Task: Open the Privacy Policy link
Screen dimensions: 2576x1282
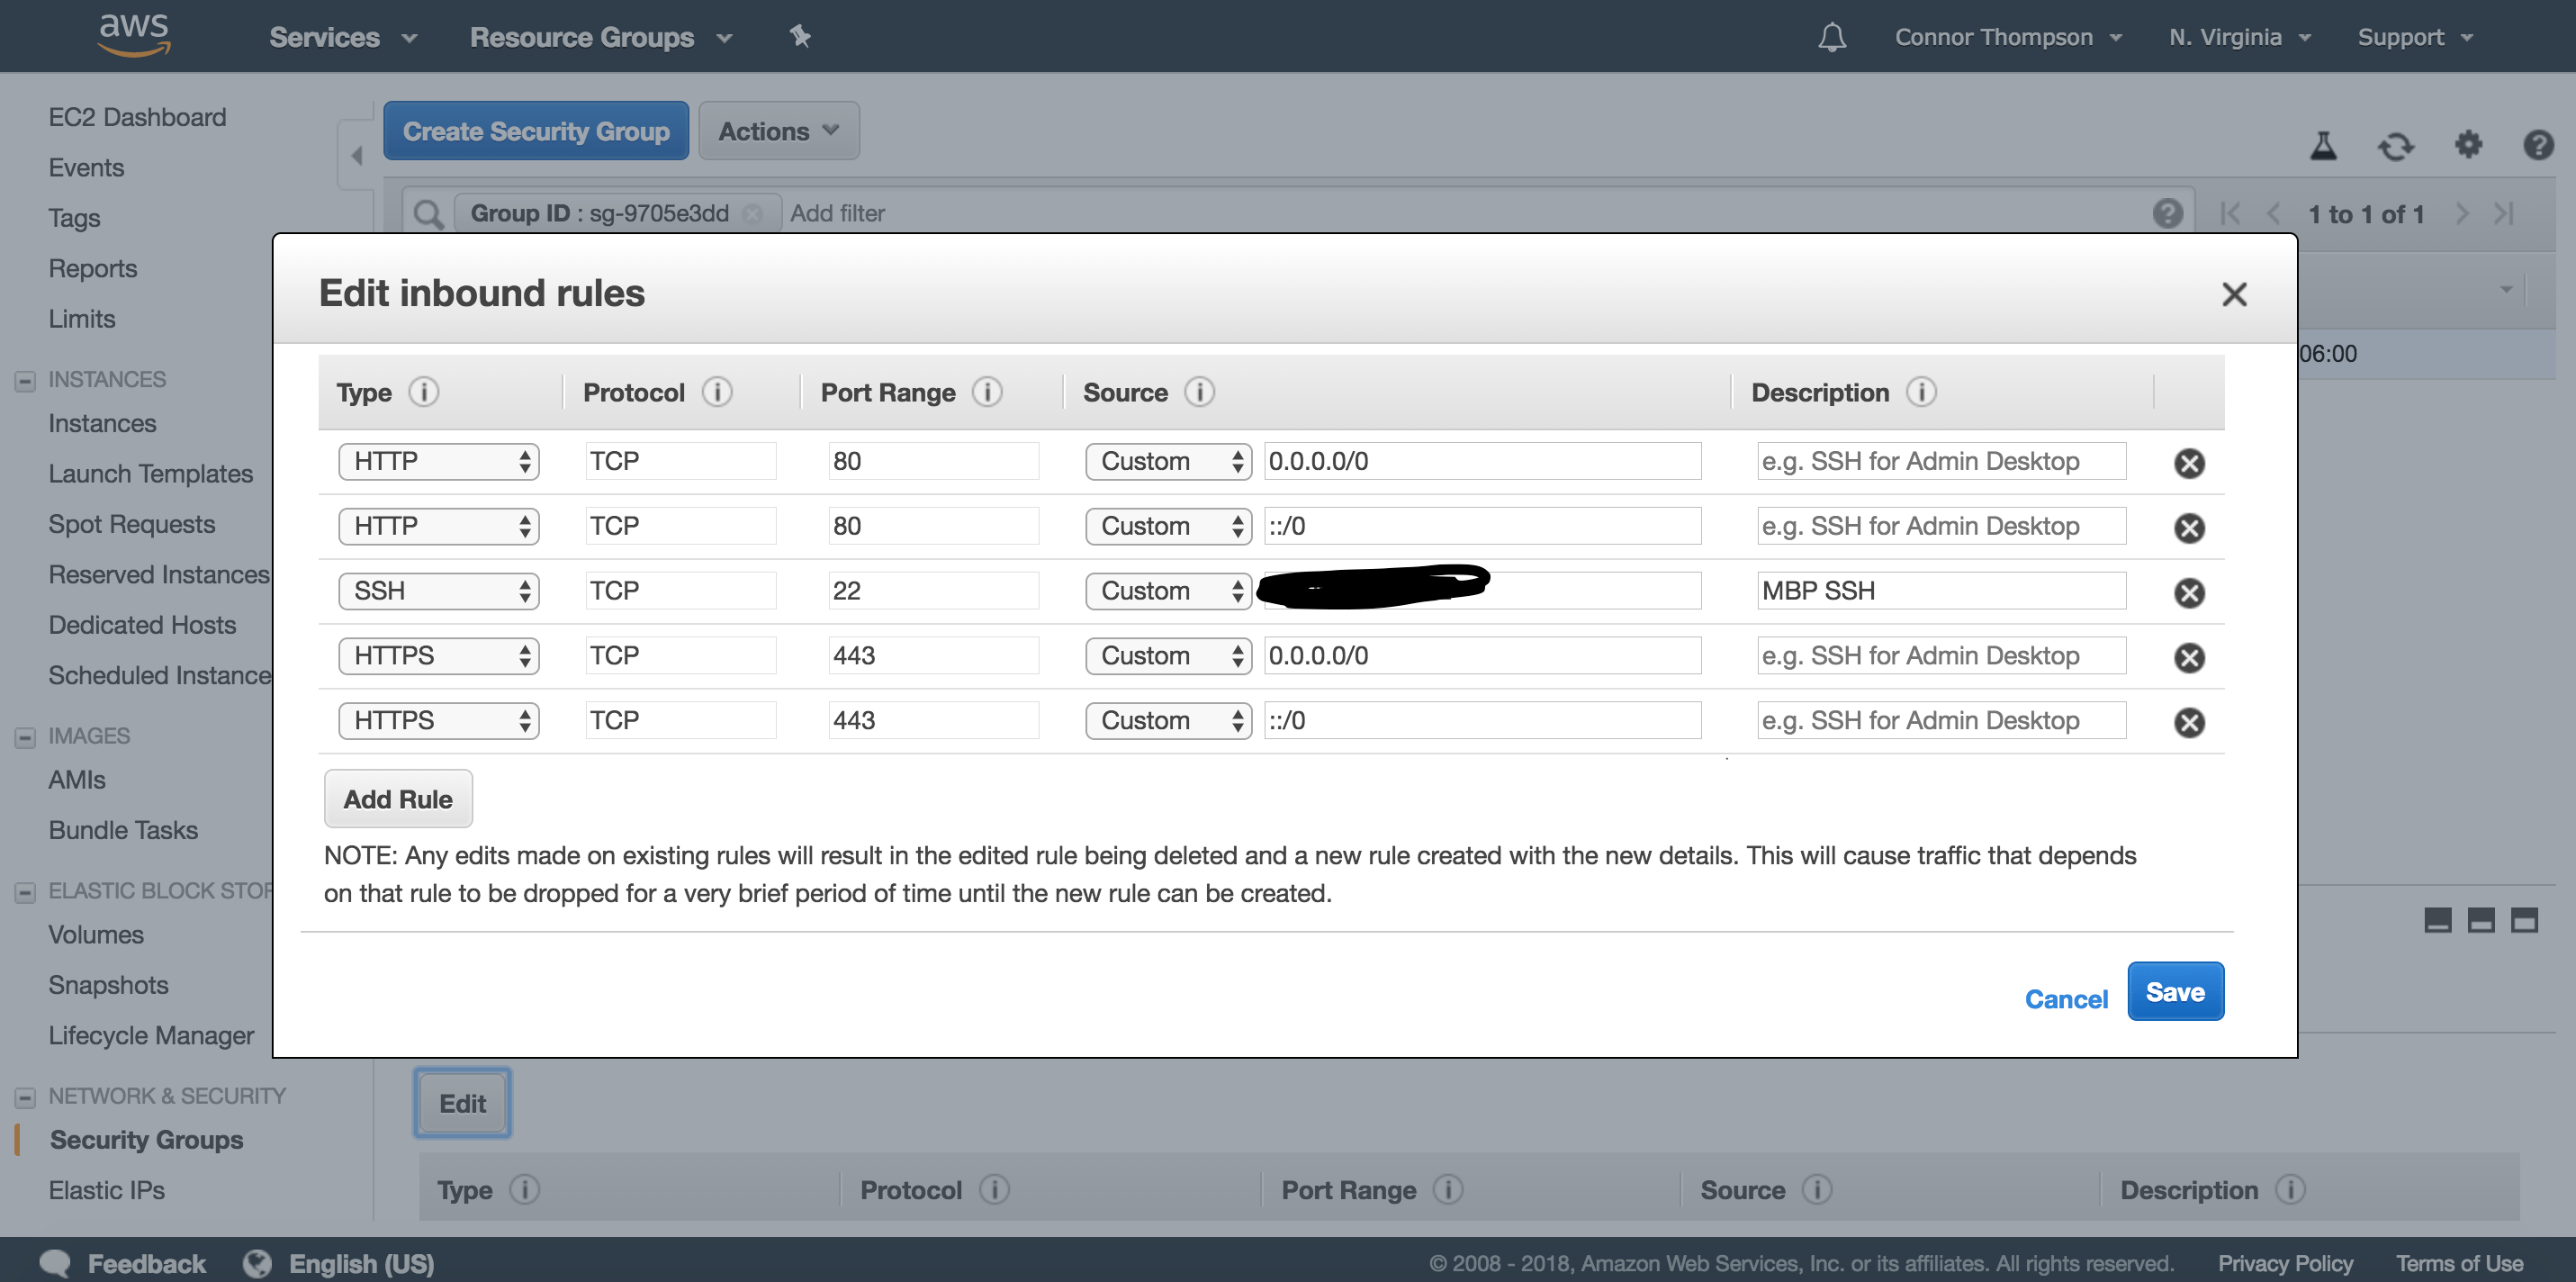Action: (x=2285, y=1262)
